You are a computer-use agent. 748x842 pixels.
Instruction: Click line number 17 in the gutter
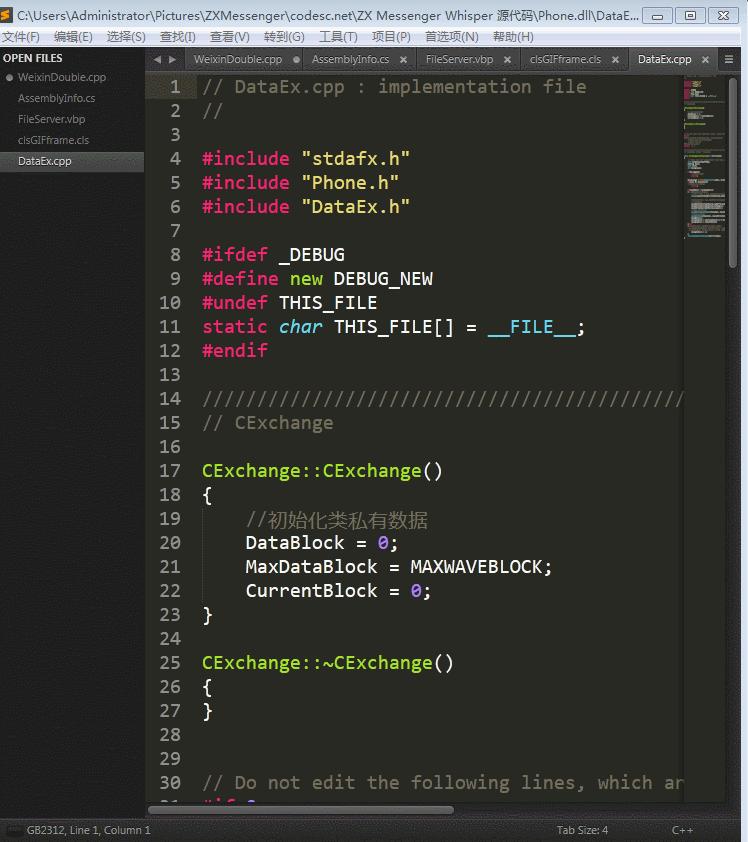pyautogui.click(x=170, y=471)
